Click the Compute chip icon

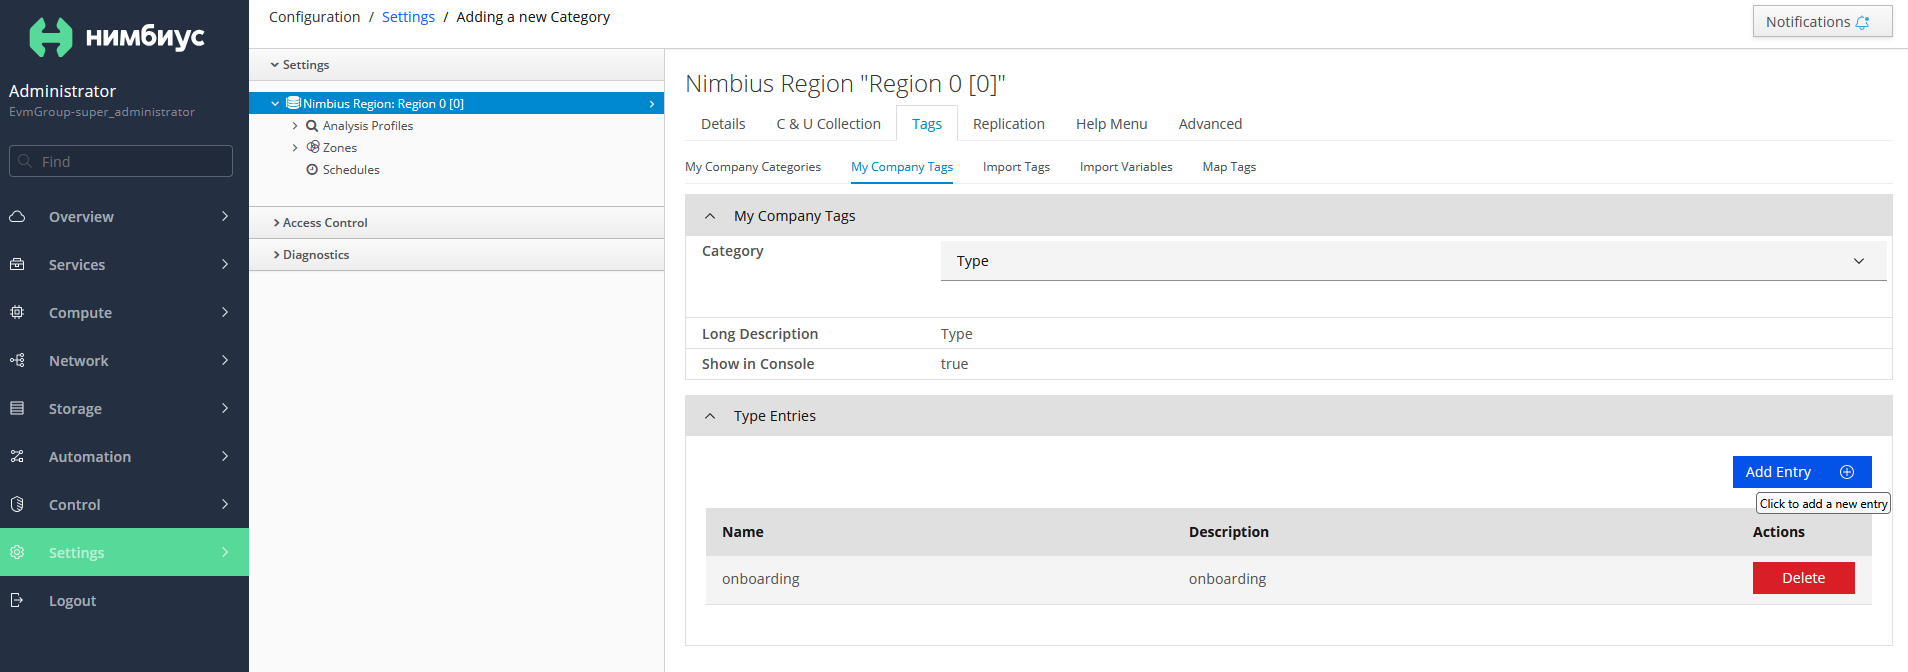tap(17, 312)
